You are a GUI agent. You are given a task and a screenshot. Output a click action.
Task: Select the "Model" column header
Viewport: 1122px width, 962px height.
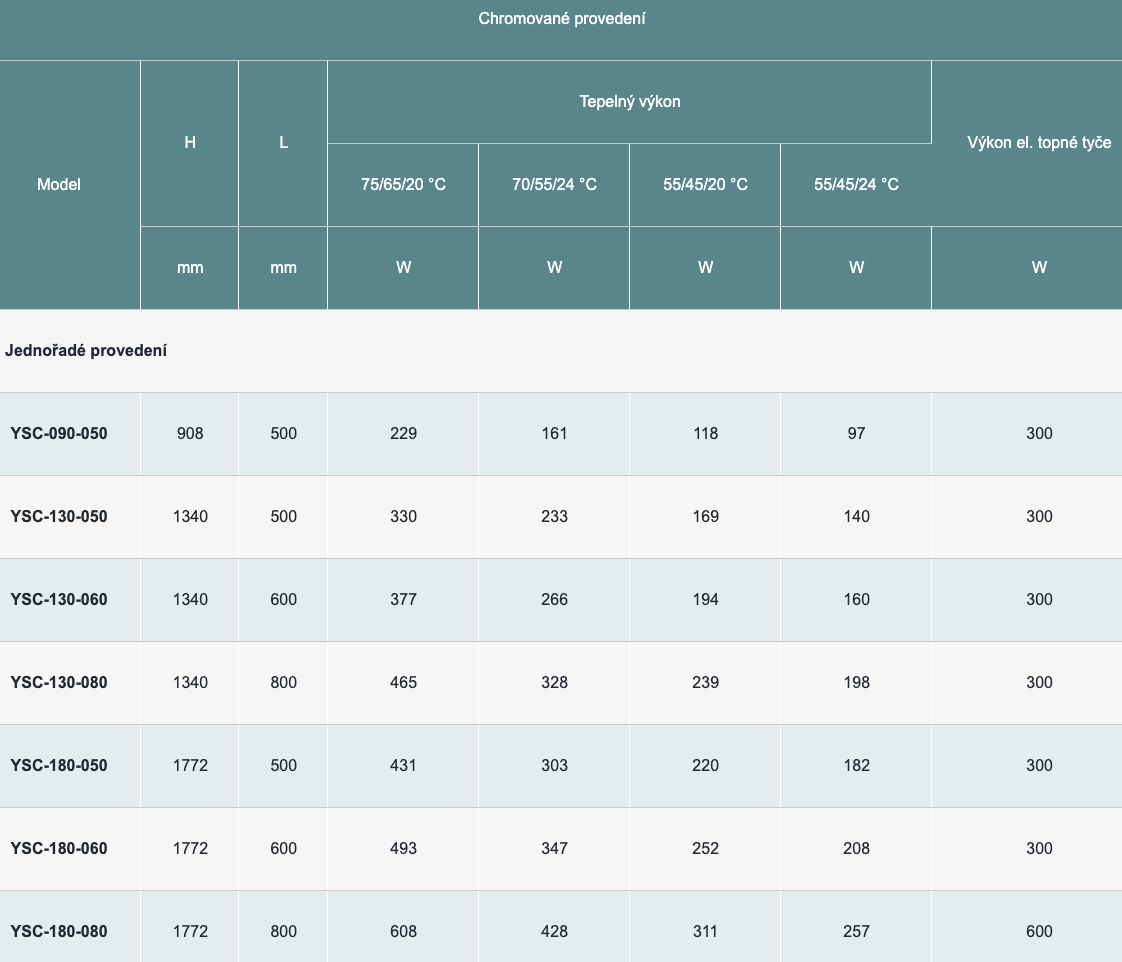[59, 184]
